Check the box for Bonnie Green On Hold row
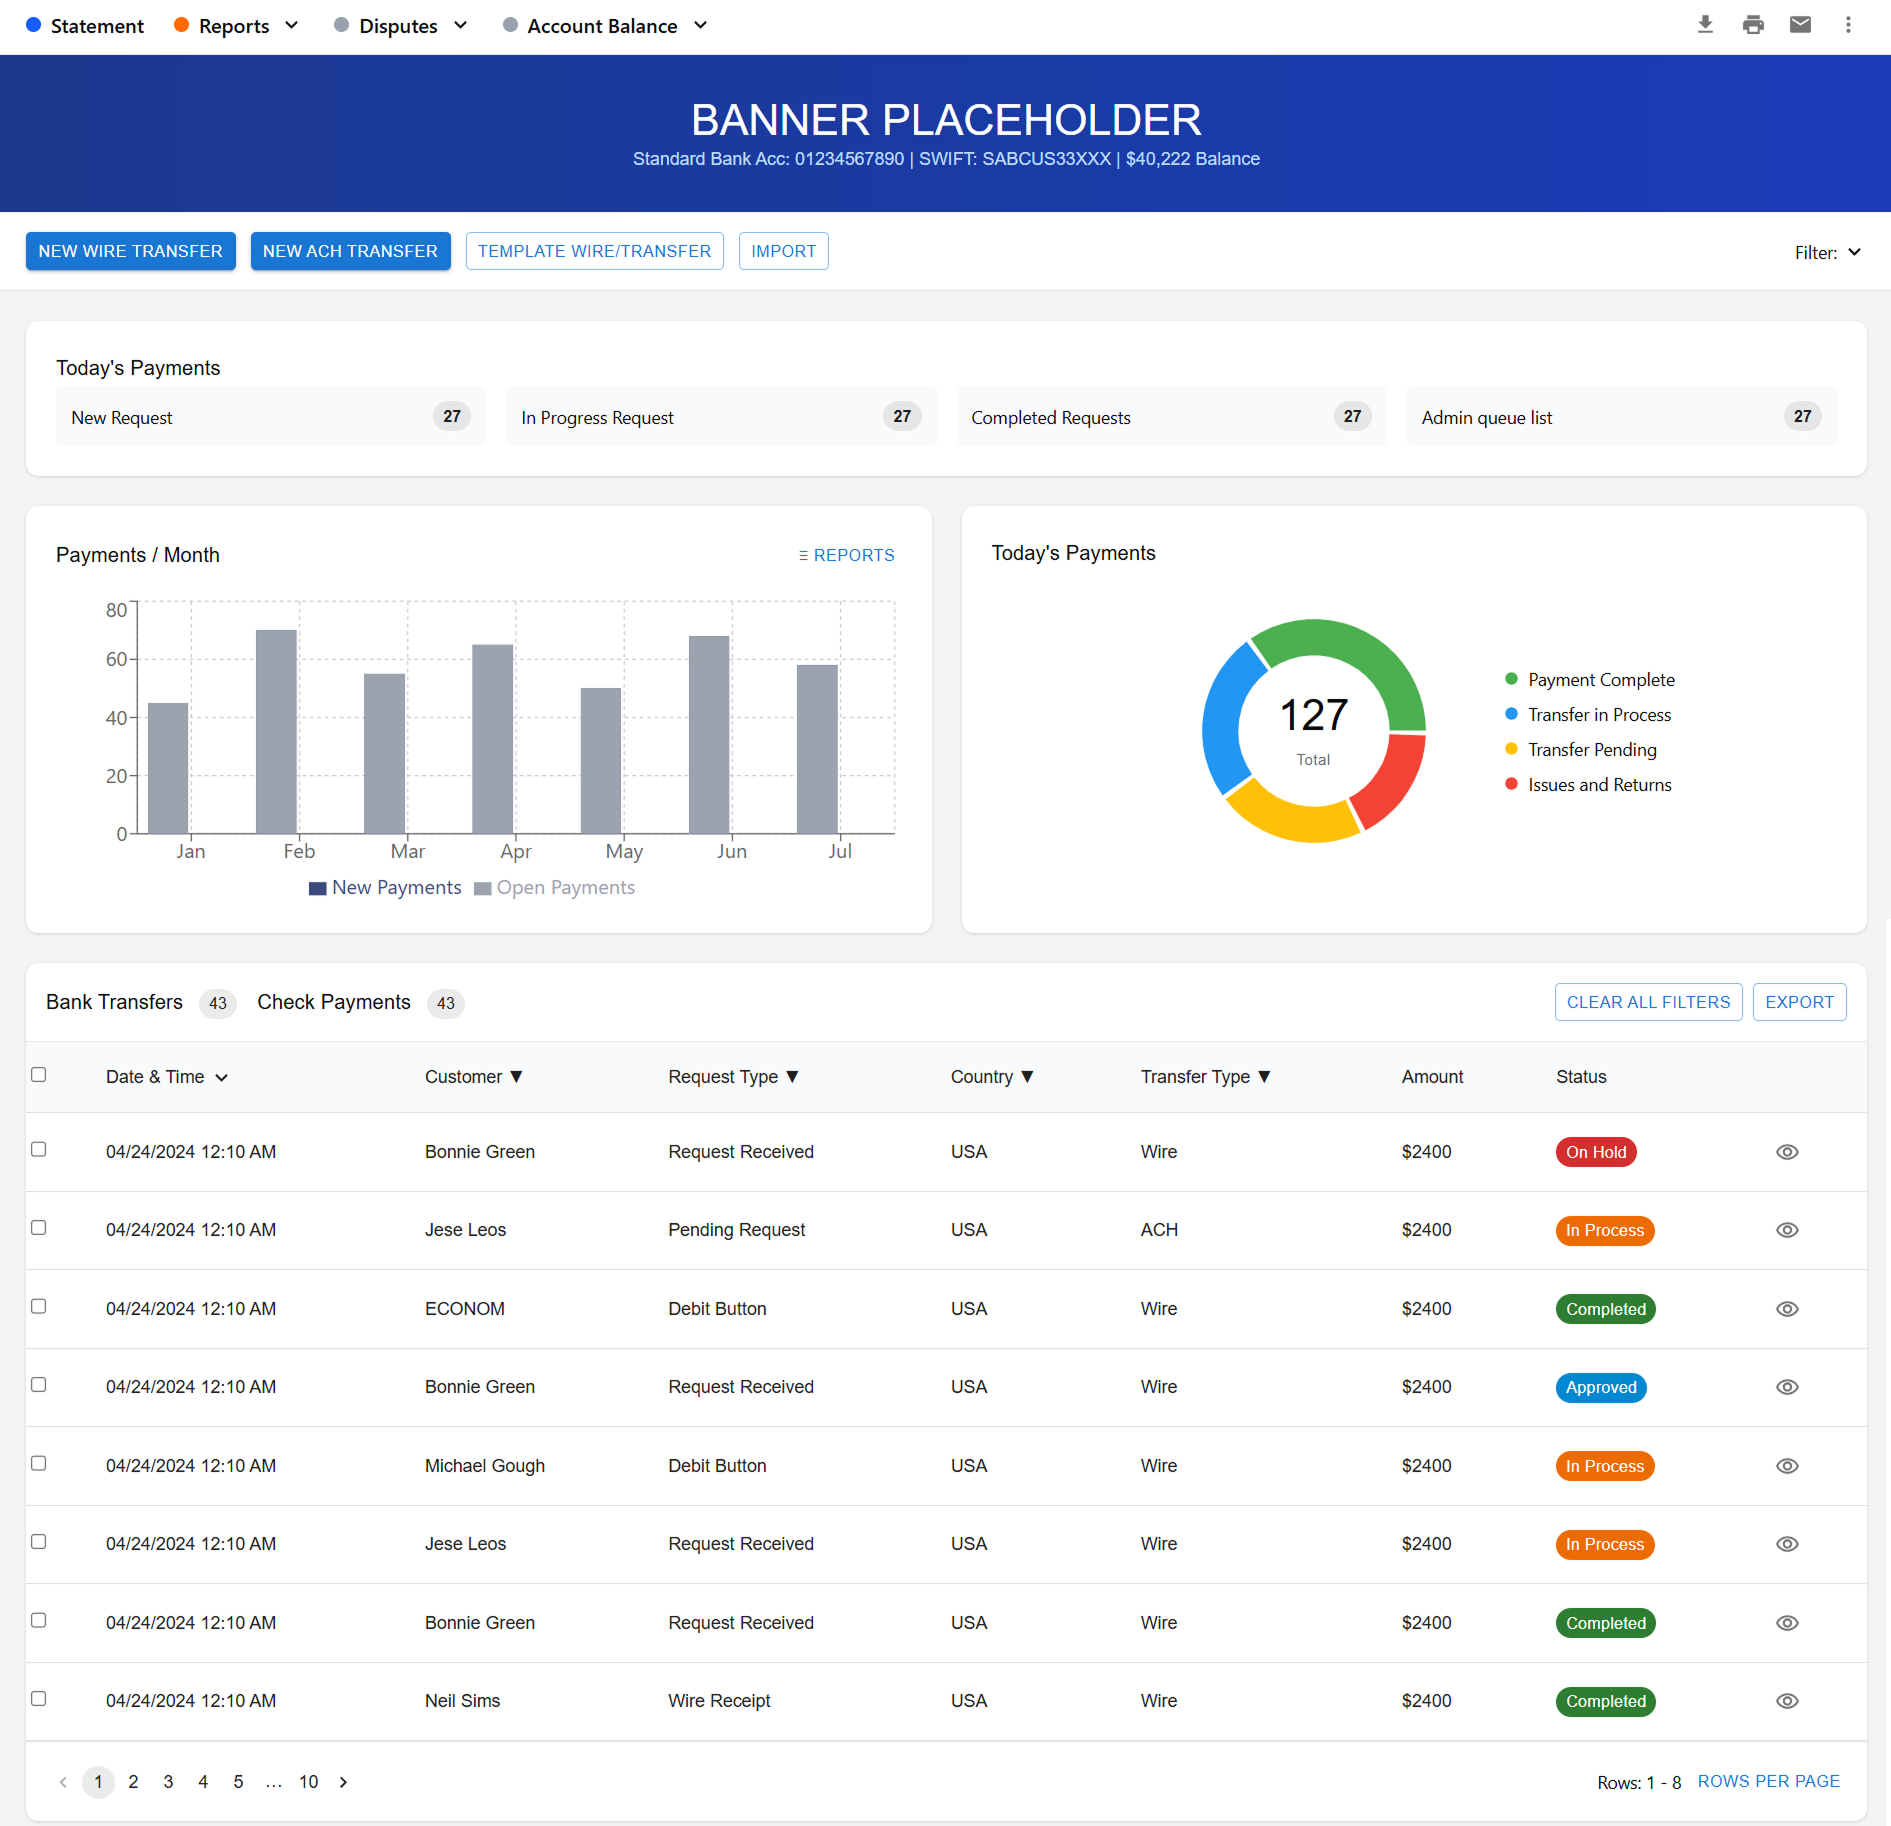Viewport: 1891px width, 1826px height. coord(39,1149)
